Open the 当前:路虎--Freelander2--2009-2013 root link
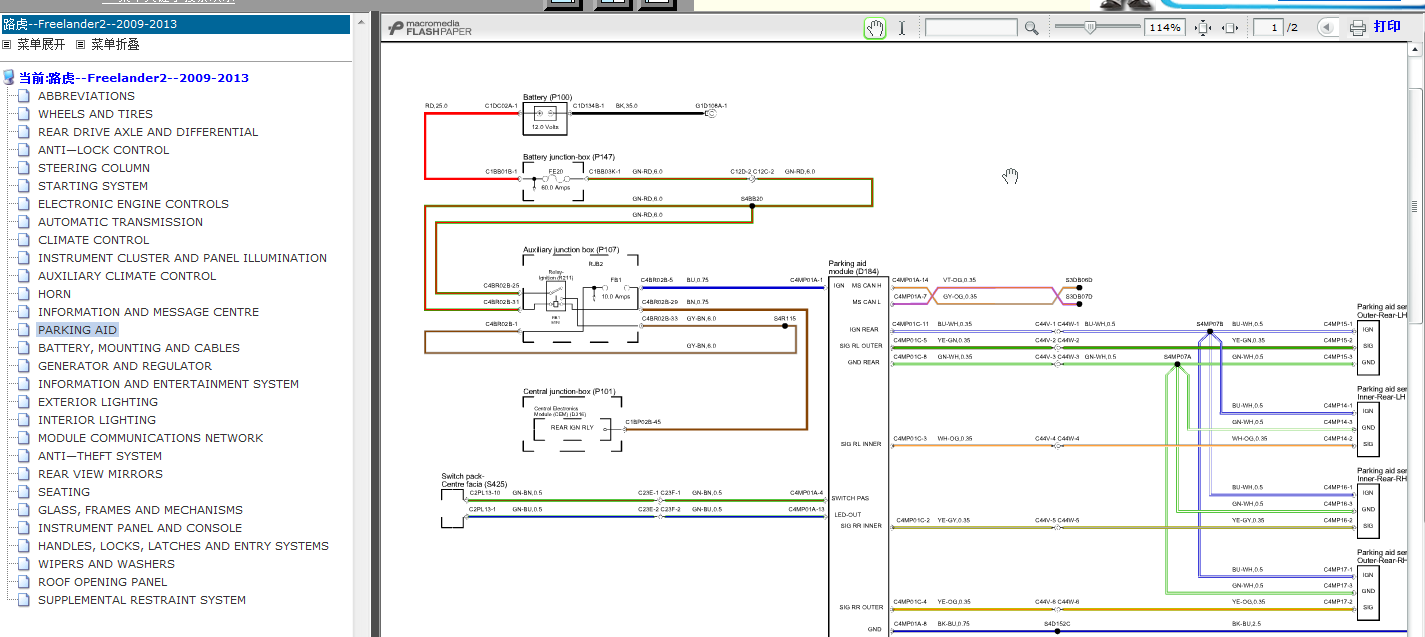 (134, 78)
